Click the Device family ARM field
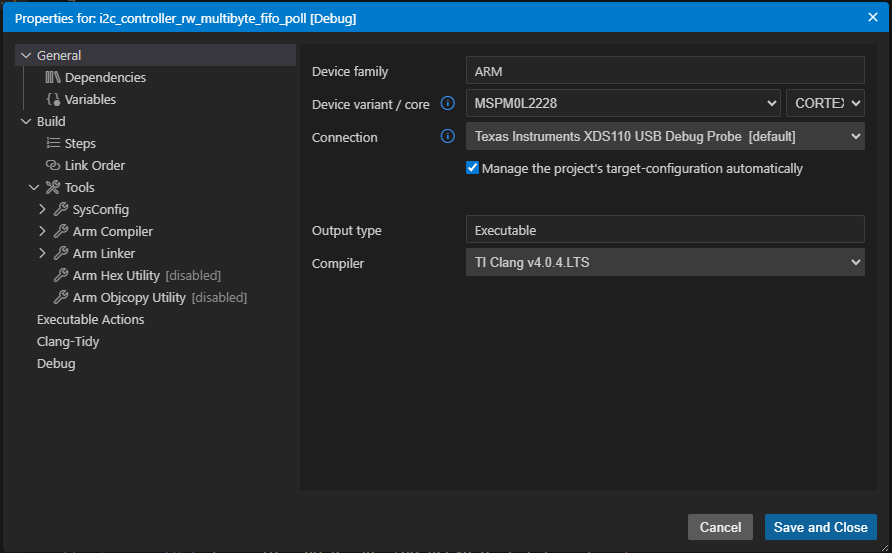Screen dimensions: 892x553 pos(665,71)
